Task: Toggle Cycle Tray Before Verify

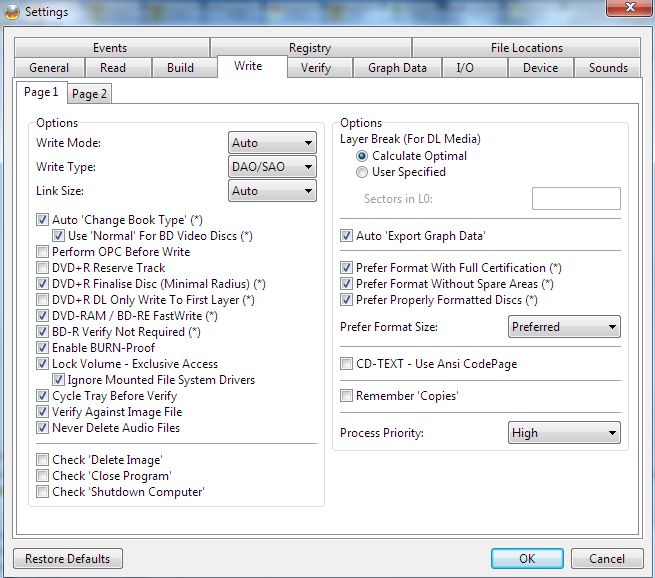Action: [42, 395]
